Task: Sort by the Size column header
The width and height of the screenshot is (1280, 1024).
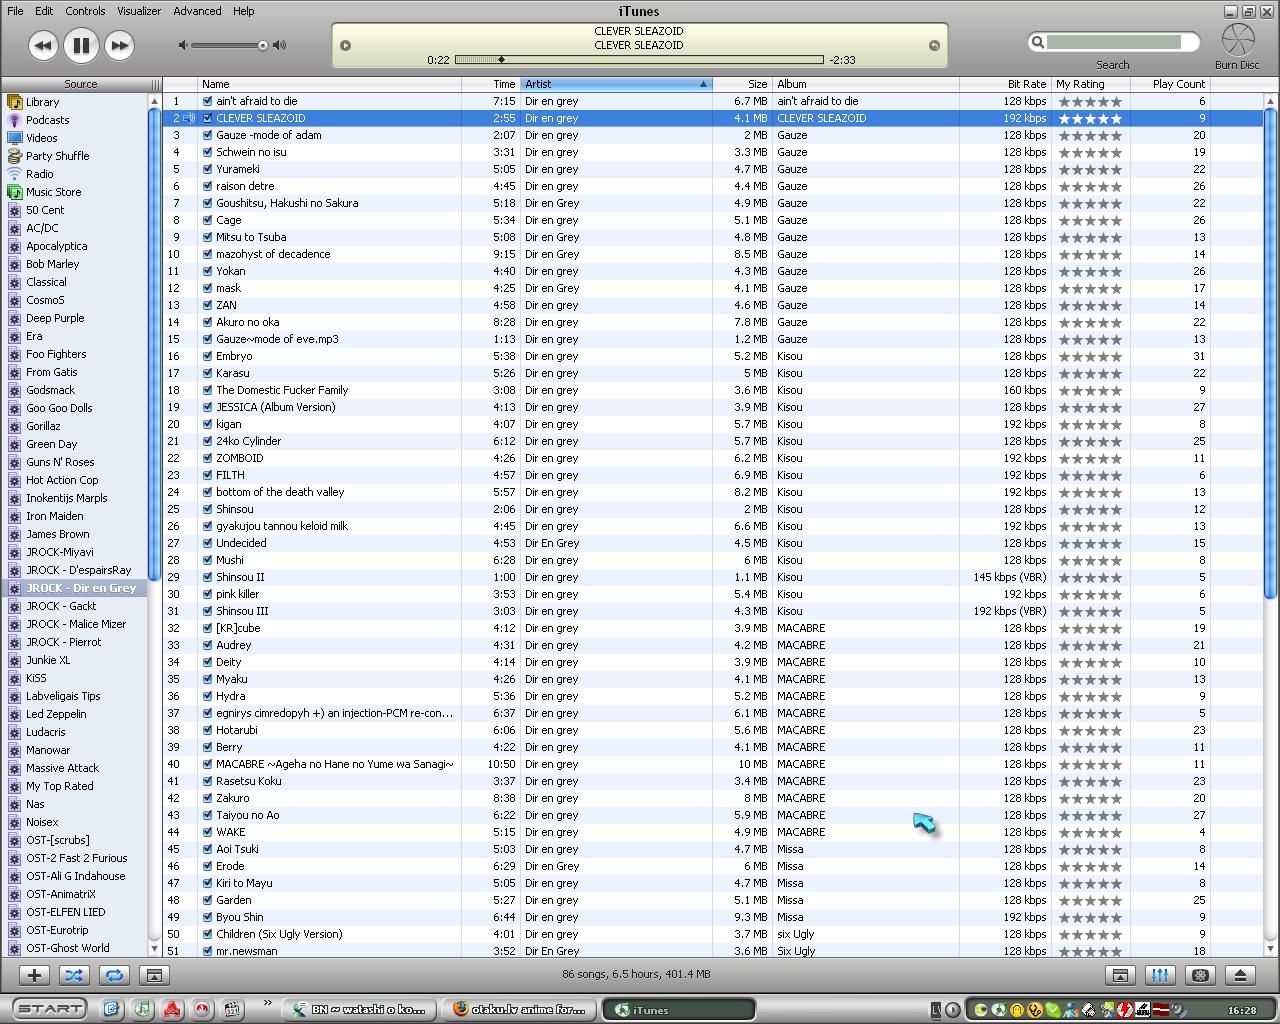Action: (742, 84)
